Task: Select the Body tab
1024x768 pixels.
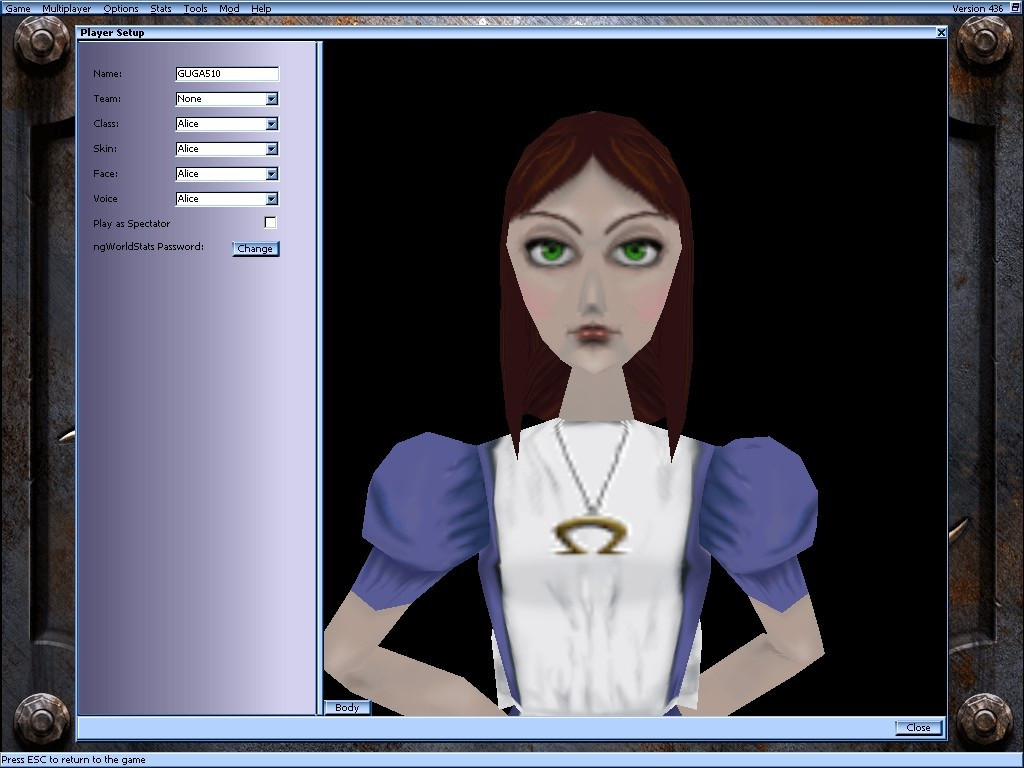Action: tap(347, 707)
